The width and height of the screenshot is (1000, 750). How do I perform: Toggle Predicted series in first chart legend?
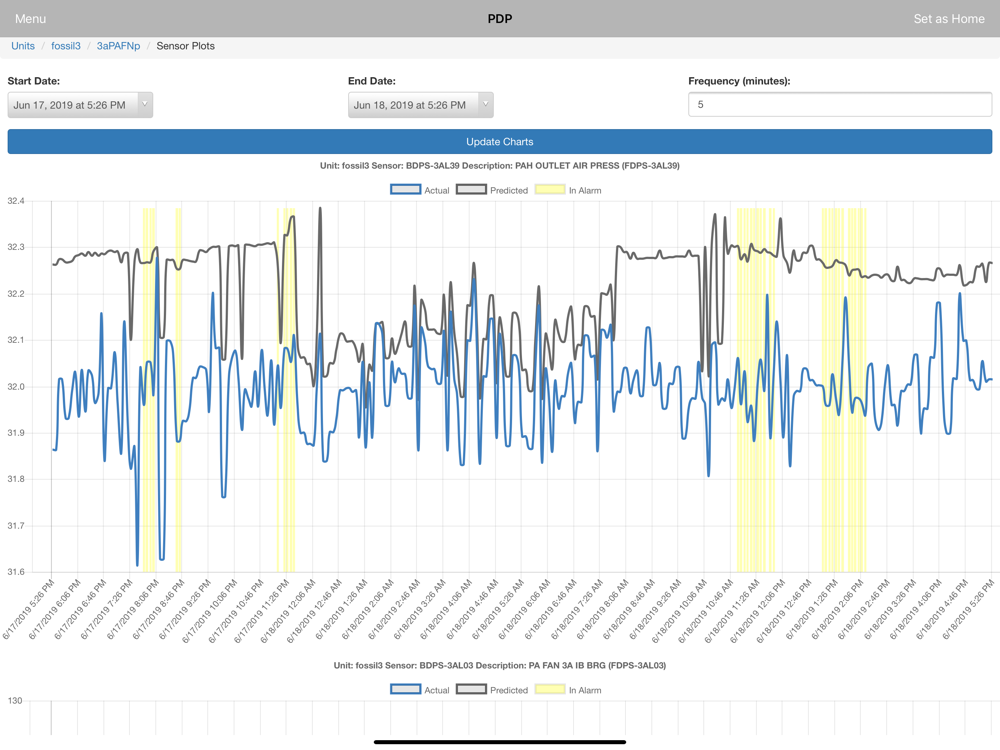coord(492,190)
